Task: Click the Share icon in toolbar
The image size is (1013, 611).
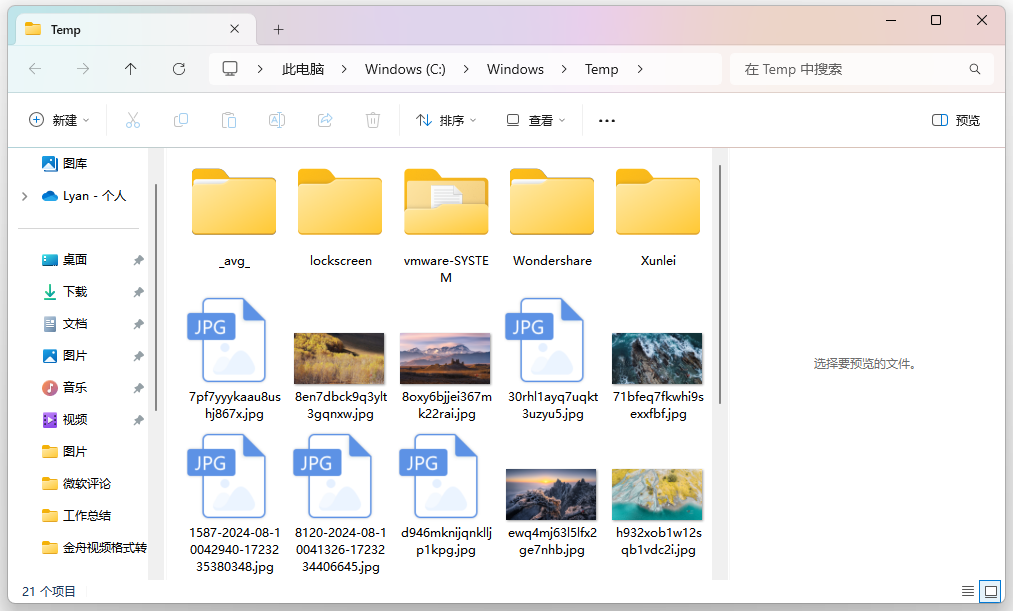Action: [x=325, y=120]
